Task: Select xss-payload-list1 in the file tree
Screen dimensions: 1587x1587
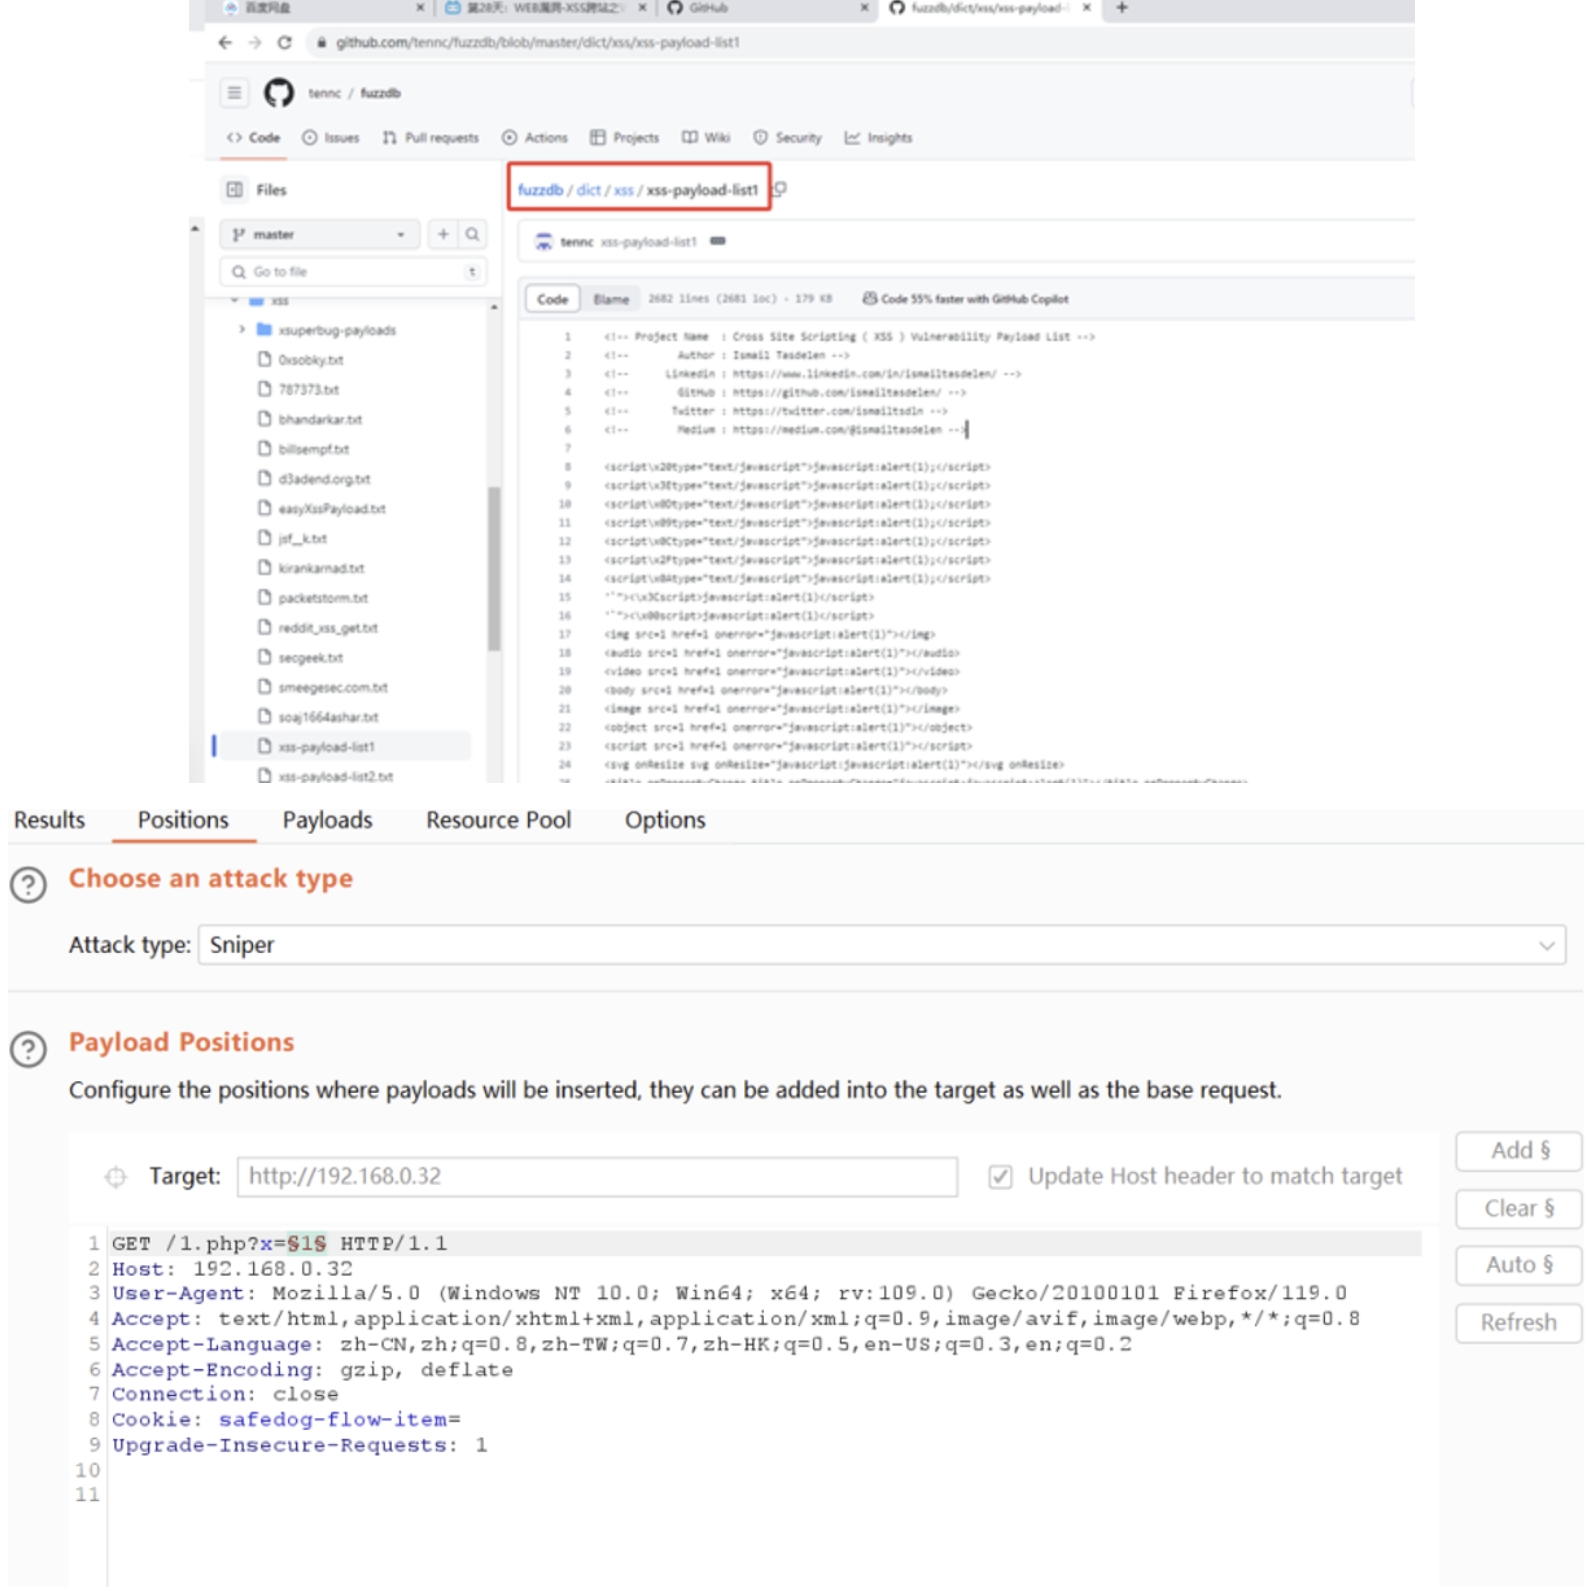Action: 343,746
